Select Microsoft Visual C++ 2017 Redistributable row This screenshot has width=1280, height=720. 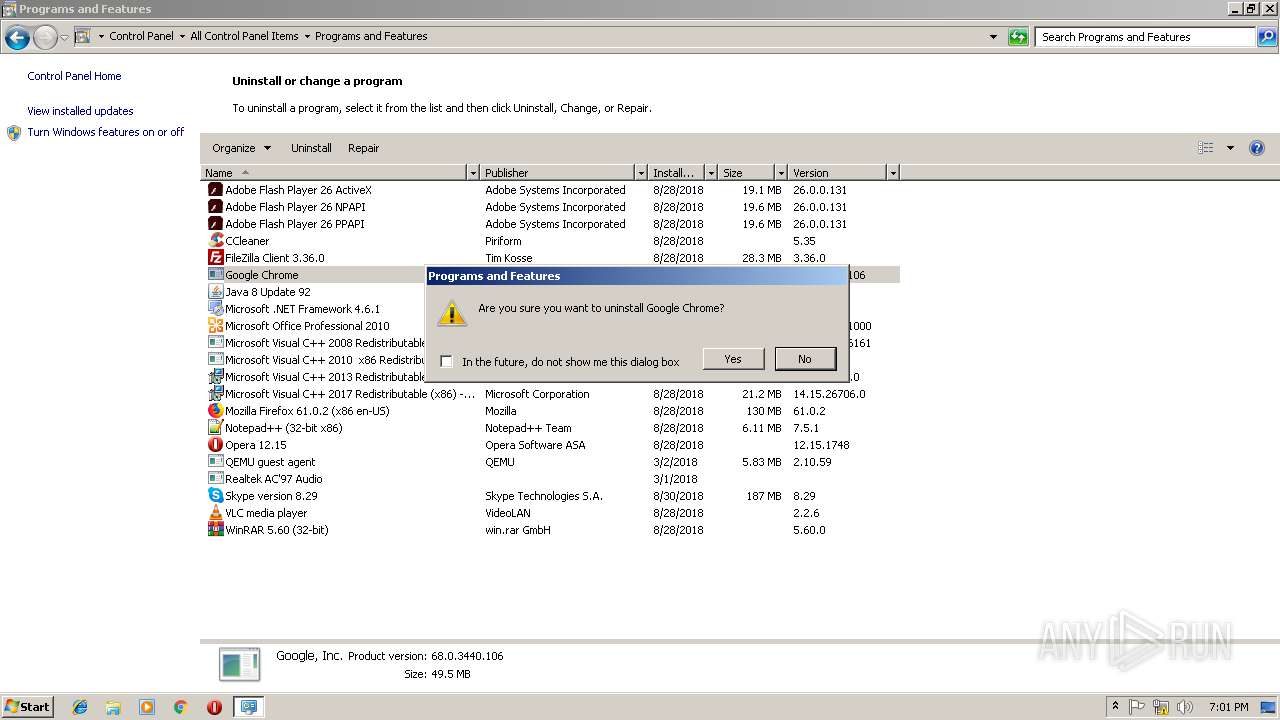(550, 394)
